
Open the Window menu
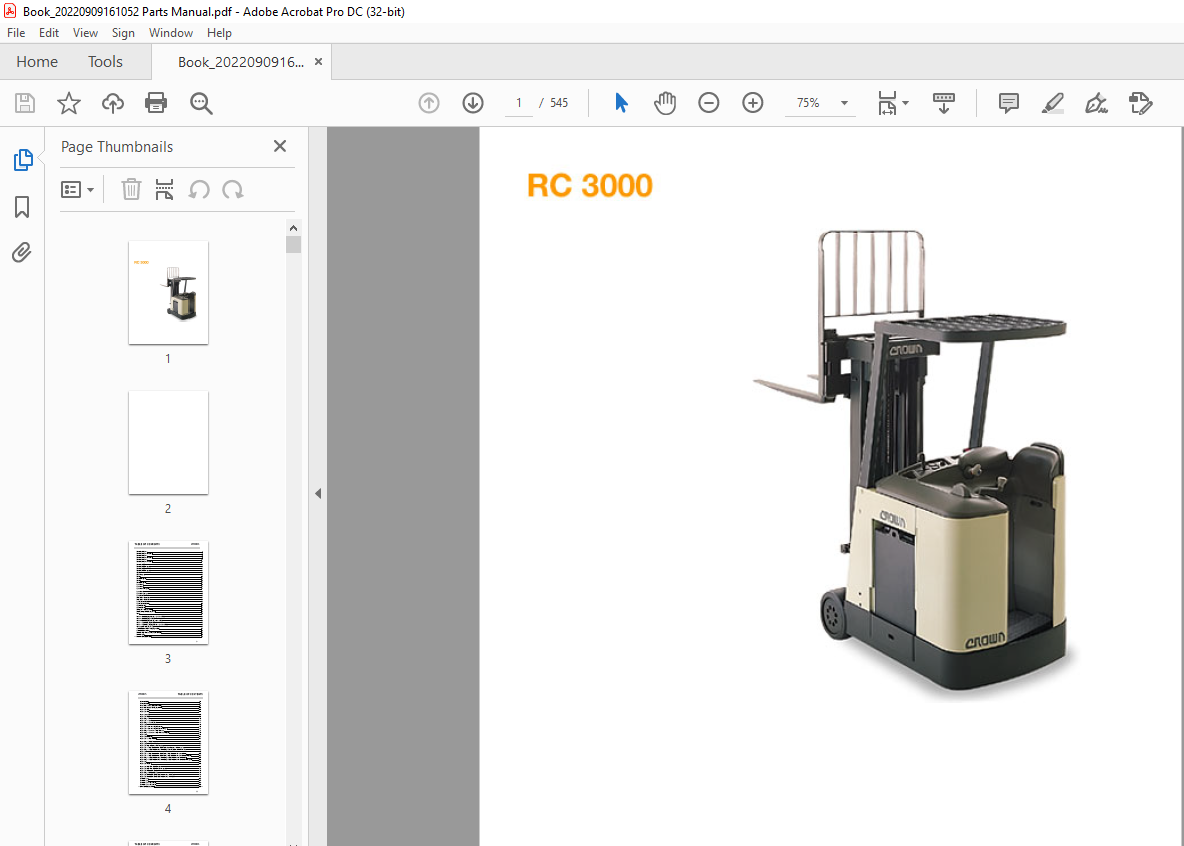point(171,32)
